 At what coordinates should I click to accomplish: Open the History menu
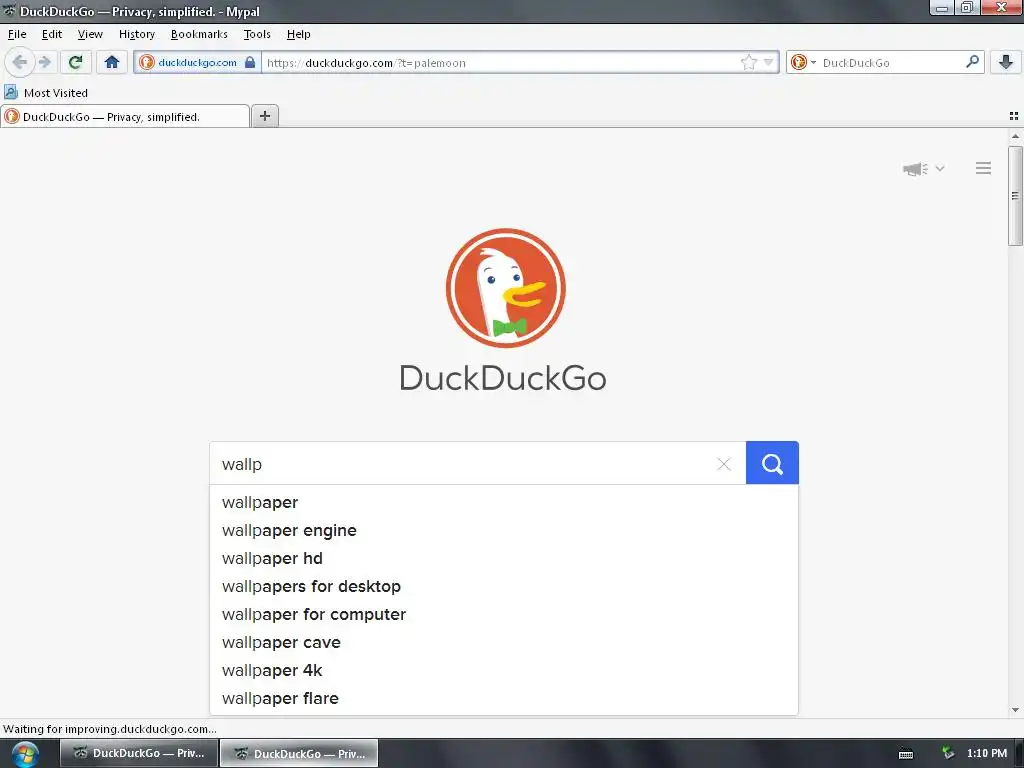tap(136, 34)
